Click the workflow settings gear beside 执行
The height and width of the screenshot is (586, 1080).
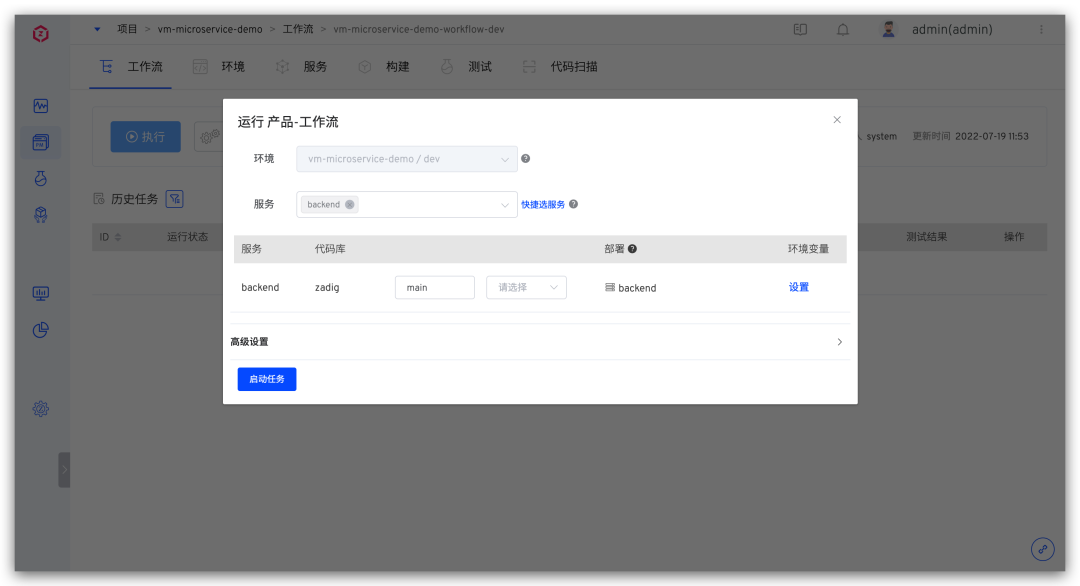[209, 137]
